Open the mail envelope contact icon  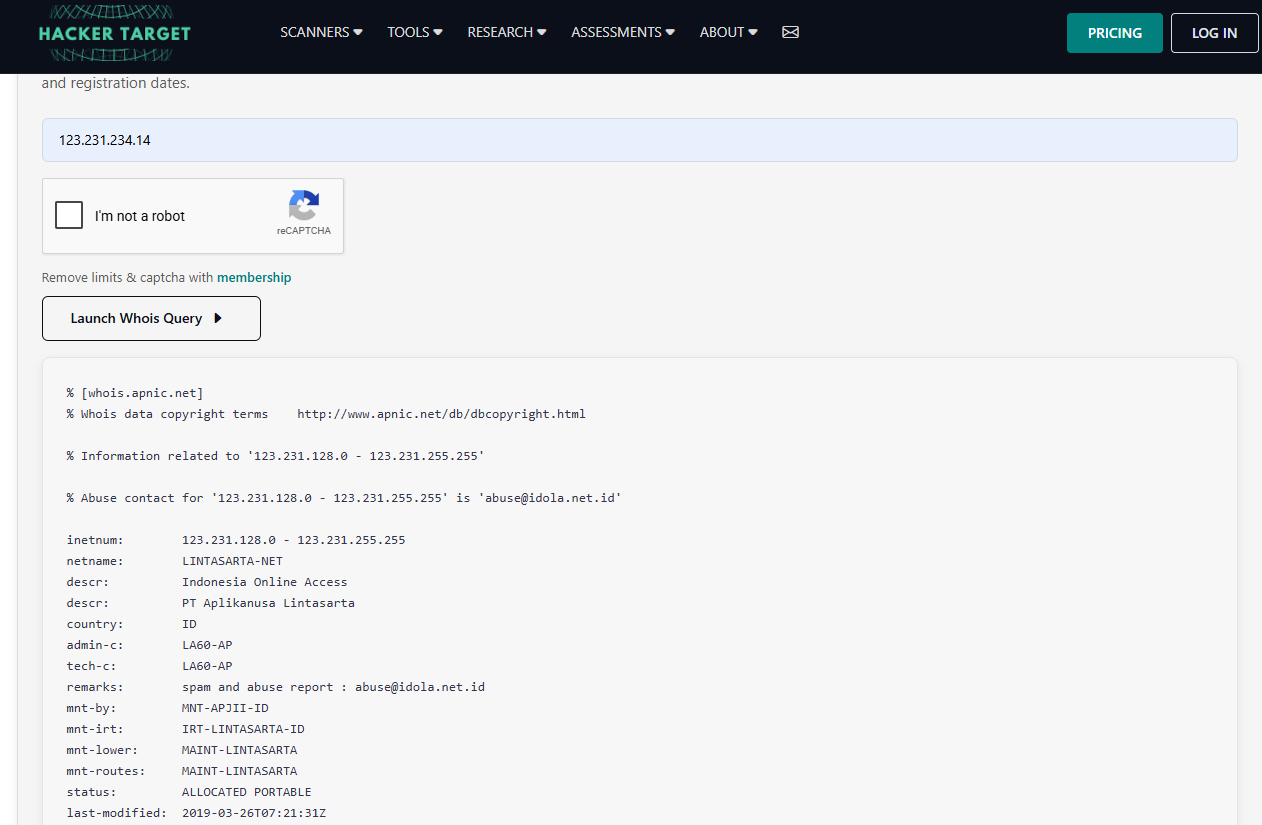790,32
